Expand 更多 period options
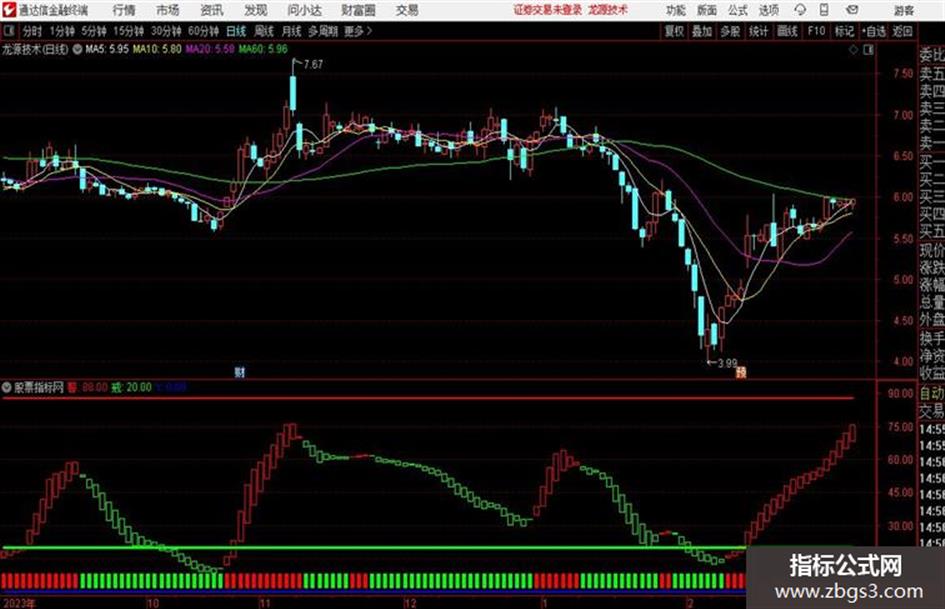The image size is (945, 609). click(x=358, y=31)
